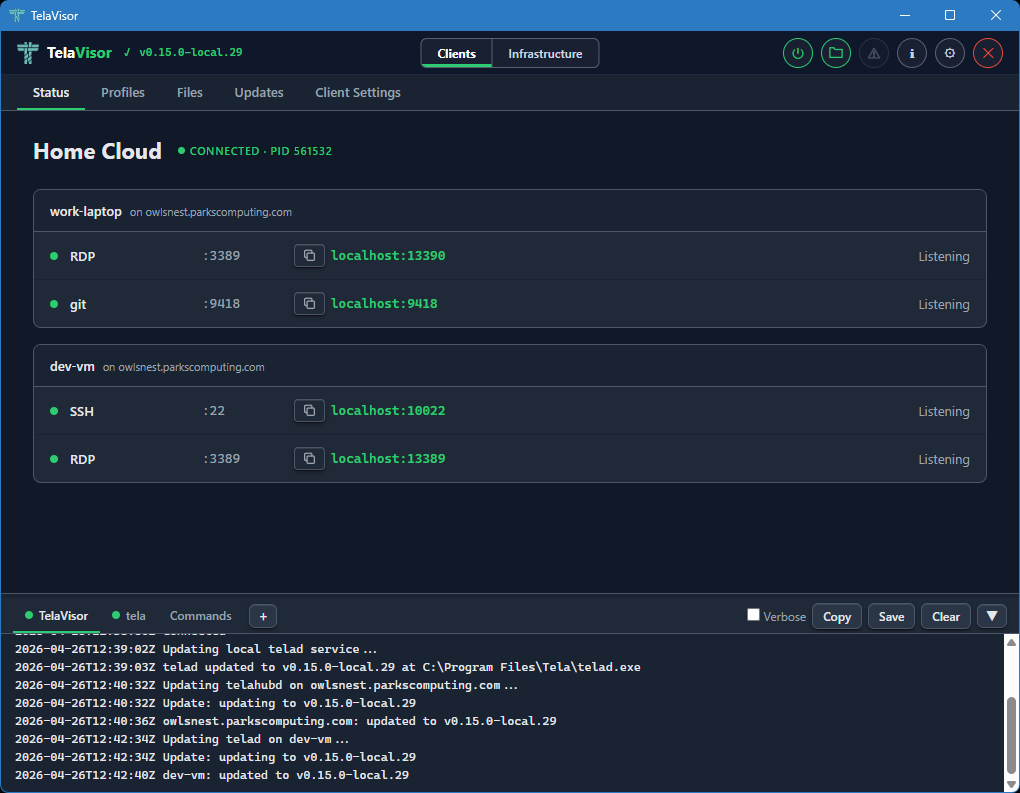Click the dev-vm machine header
The height and width of the screenshot is (793, 1020).
click(510, 366)
